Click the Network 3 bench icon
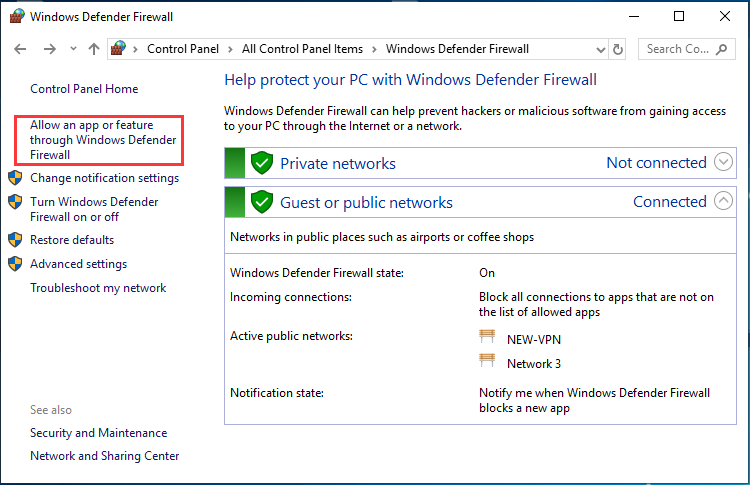The height and width of the screenshot is (485, 750). [x=487, y=360]
